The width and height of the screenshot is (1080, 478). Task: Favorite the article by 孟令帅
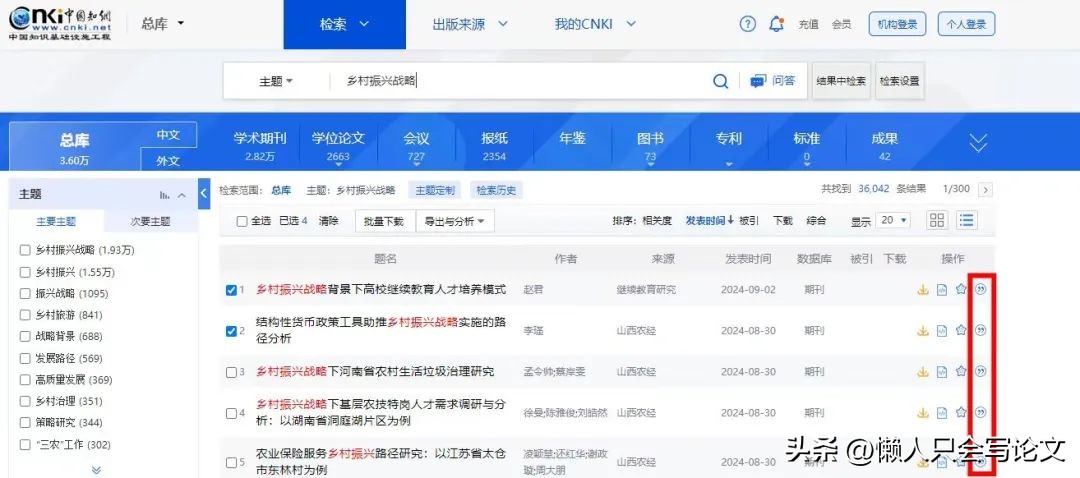pyautogui.click(x=961, y=372)
